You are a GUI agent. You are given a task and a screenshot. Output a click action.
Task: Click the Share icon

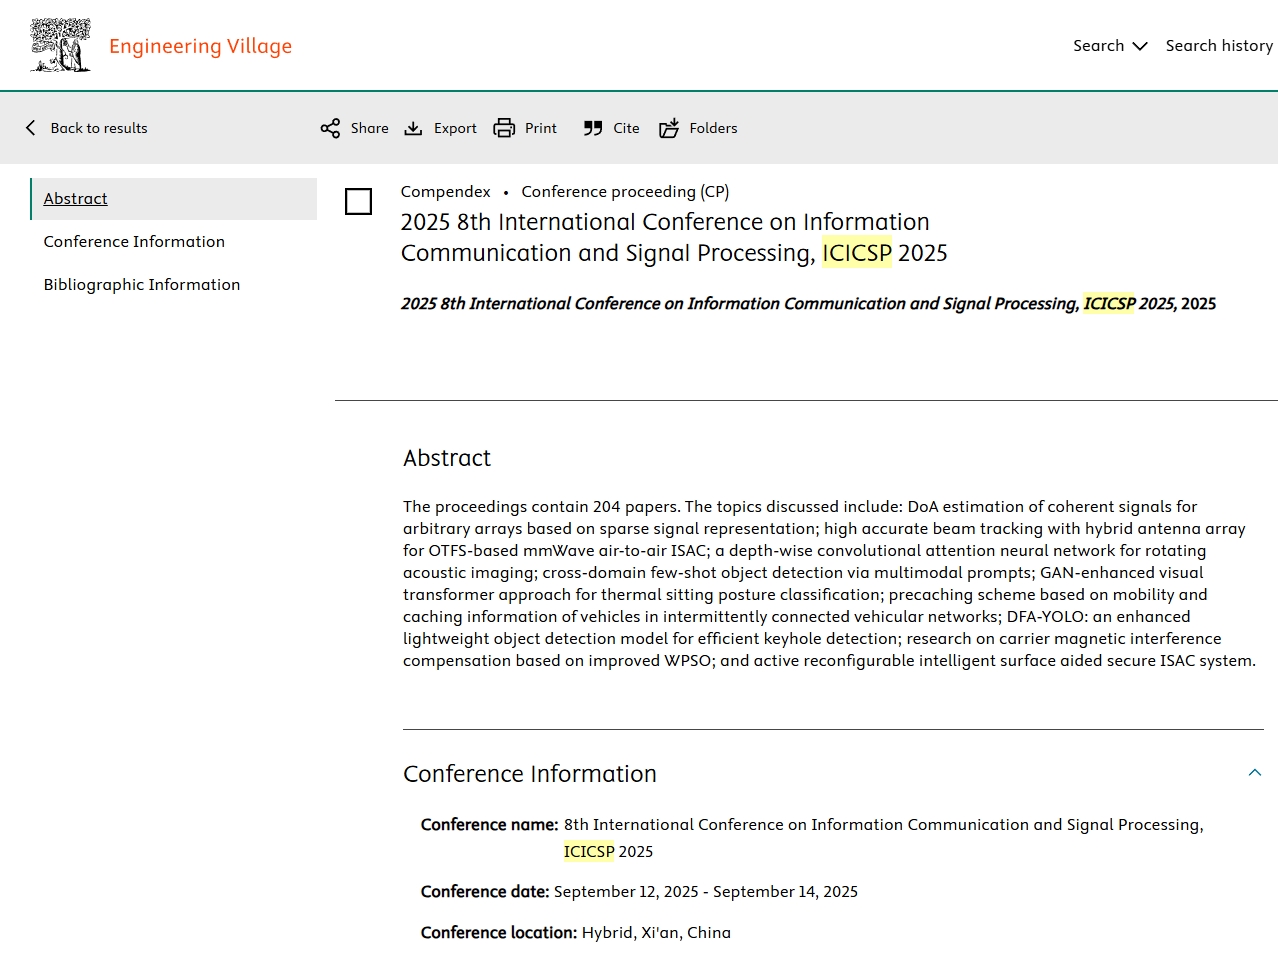point(330,128)
